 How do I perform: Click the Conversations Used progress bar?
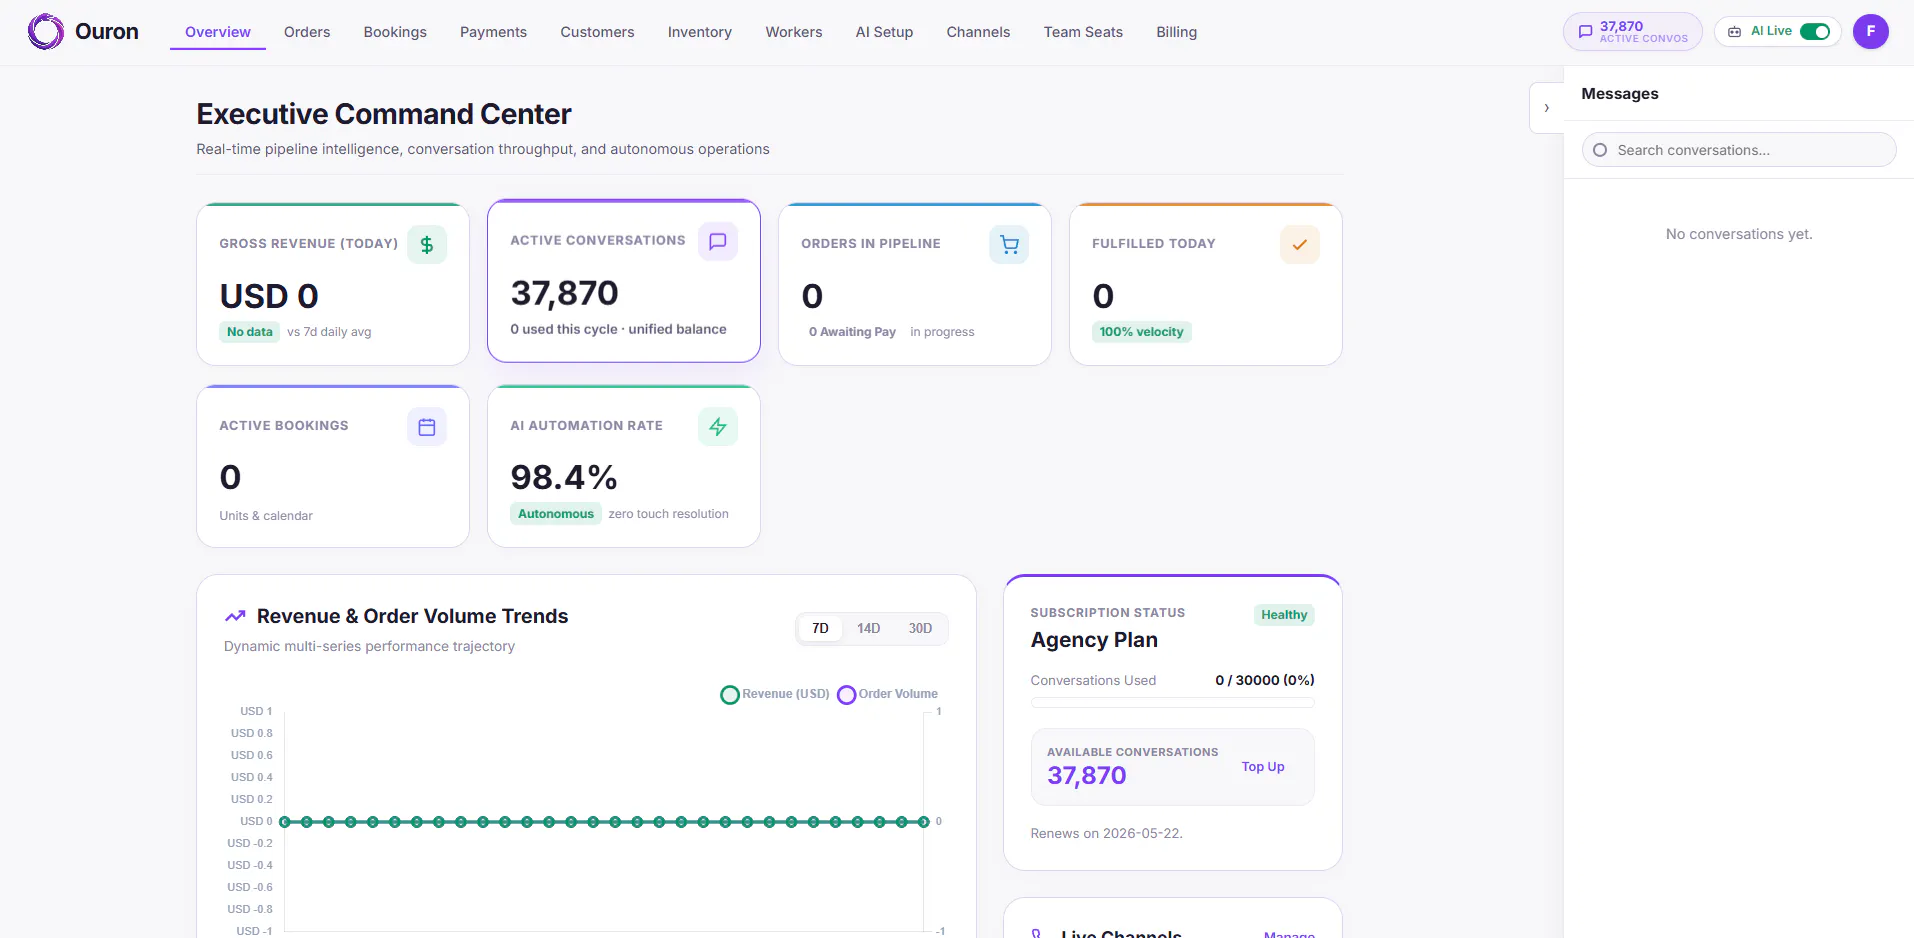click(x=1172, y=703)
